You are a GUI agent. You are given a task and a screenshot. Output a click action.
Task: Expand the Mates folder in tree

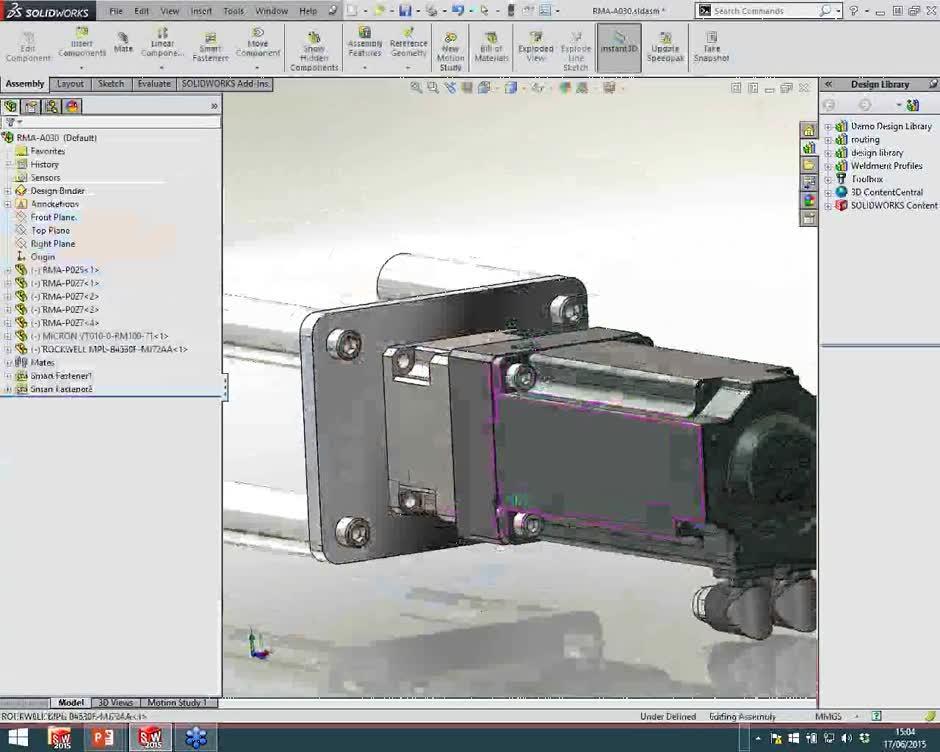pyautogui.click(x=8, y=363)
